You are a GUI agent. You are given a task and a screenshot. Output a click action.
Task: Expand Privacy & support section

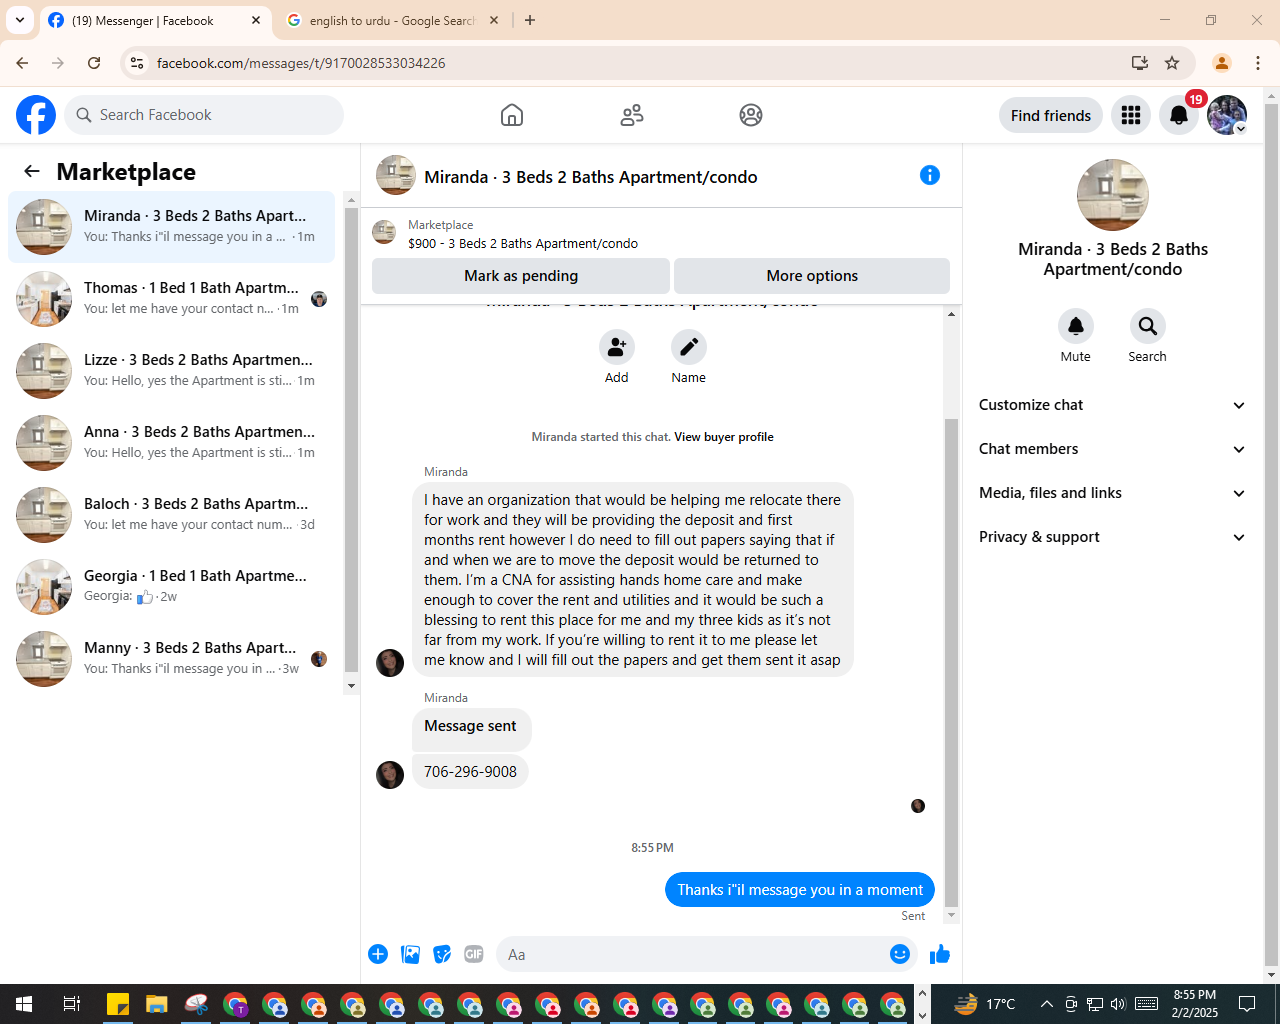coord(1113,537)
